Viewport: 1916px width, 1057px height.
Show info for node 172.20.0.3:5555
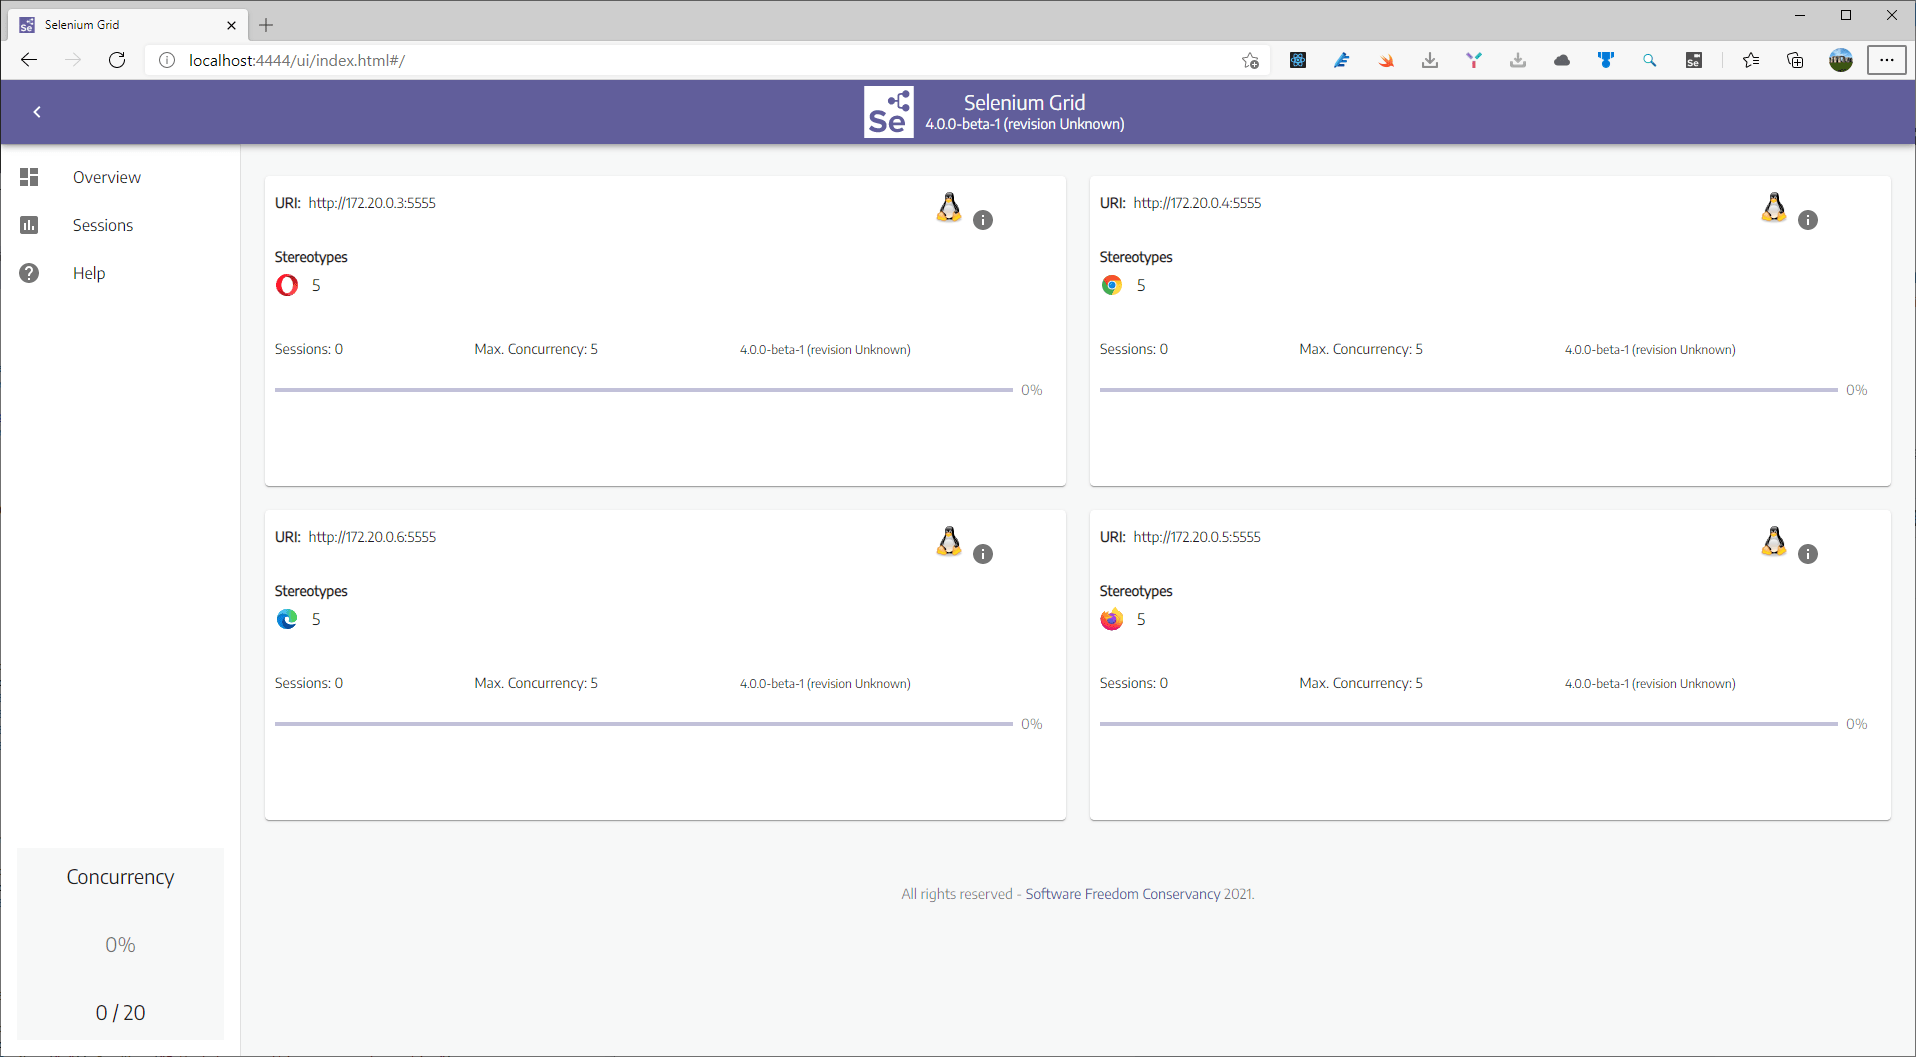click(983, 220)
